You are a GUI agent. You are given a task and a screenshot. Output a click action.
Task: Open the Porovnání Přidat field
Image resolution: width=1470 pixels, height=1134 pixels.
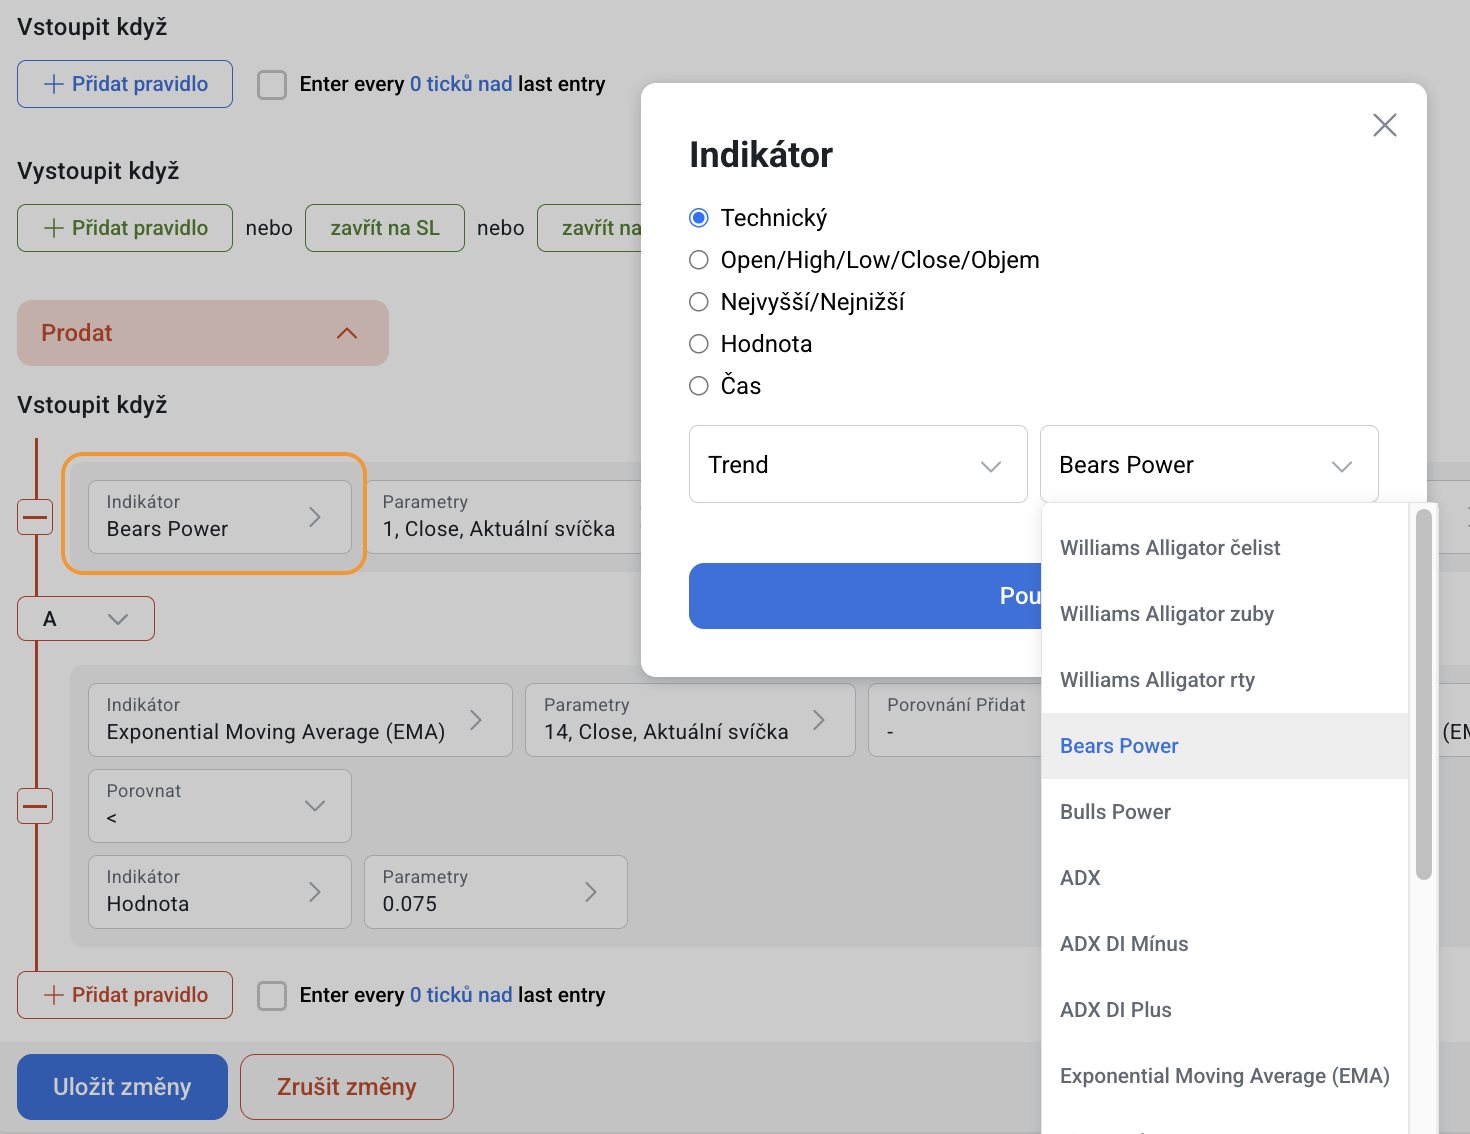point(955,720)
